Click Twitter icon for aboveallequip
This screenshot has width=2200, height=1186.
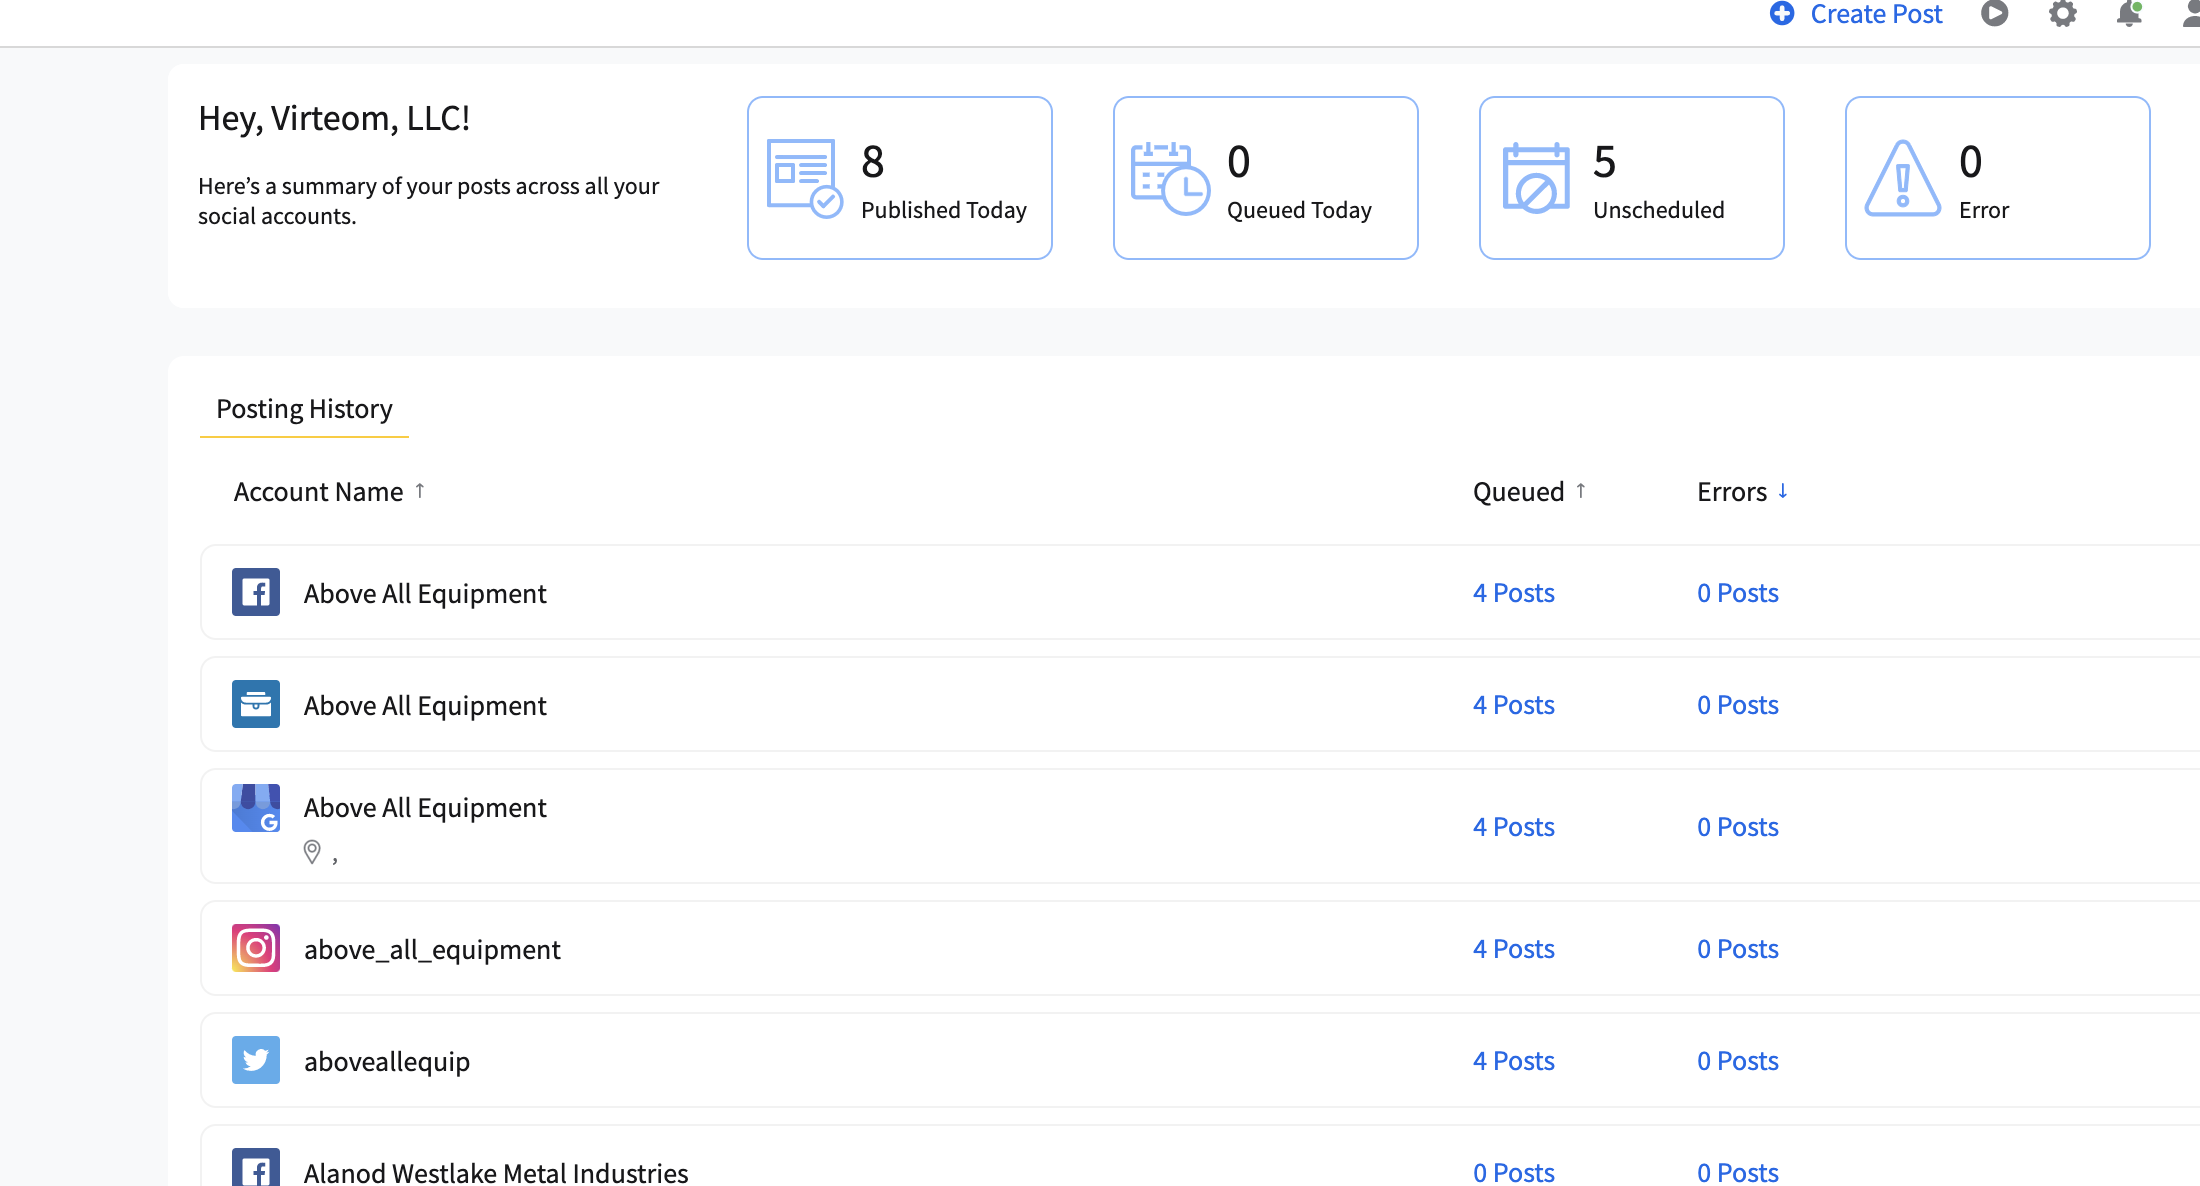tap(256, 1060)
